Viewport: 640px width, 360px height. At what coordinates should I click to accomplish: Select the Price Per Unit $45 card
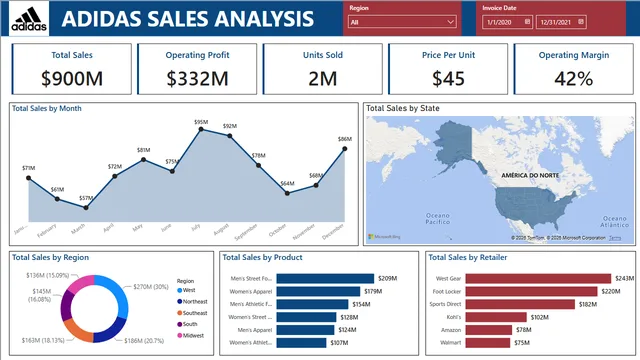[448, 69]
